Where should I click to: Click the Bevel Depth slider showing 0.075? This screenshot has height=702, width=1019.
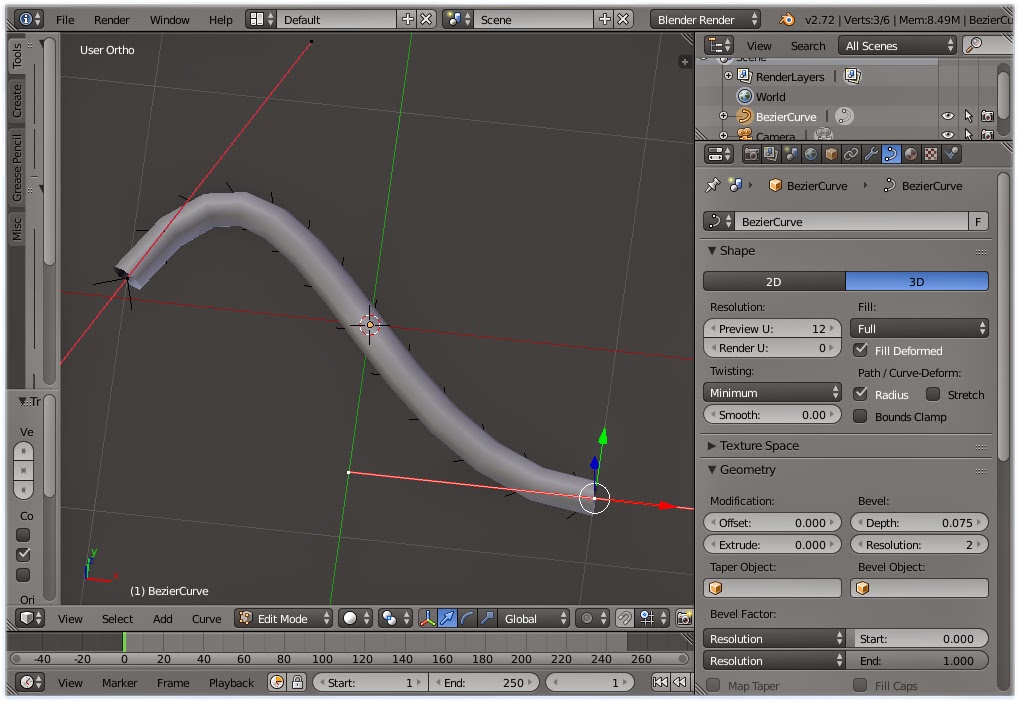(x=918, y=522)
